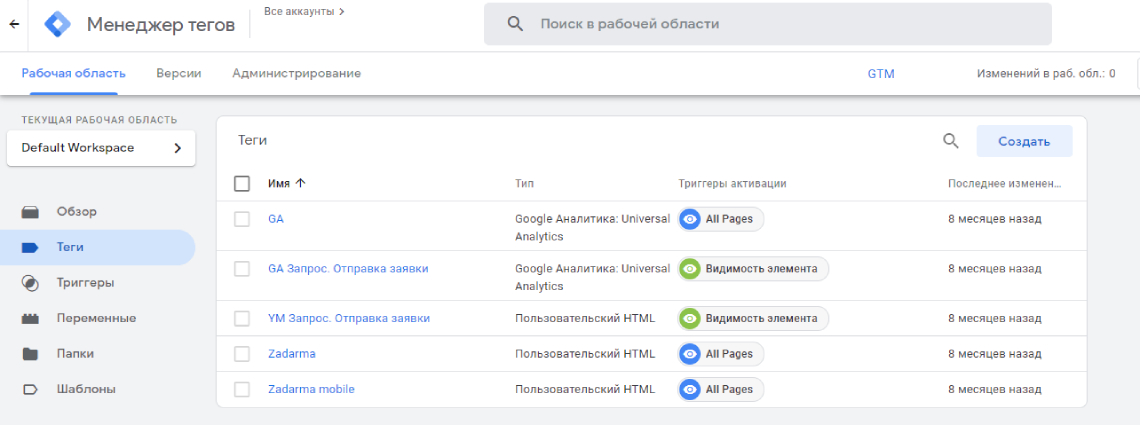Click Изменений в раб. обл.: 0 counter
This screenshot has width=1140, height=425.
(1046, 73)
